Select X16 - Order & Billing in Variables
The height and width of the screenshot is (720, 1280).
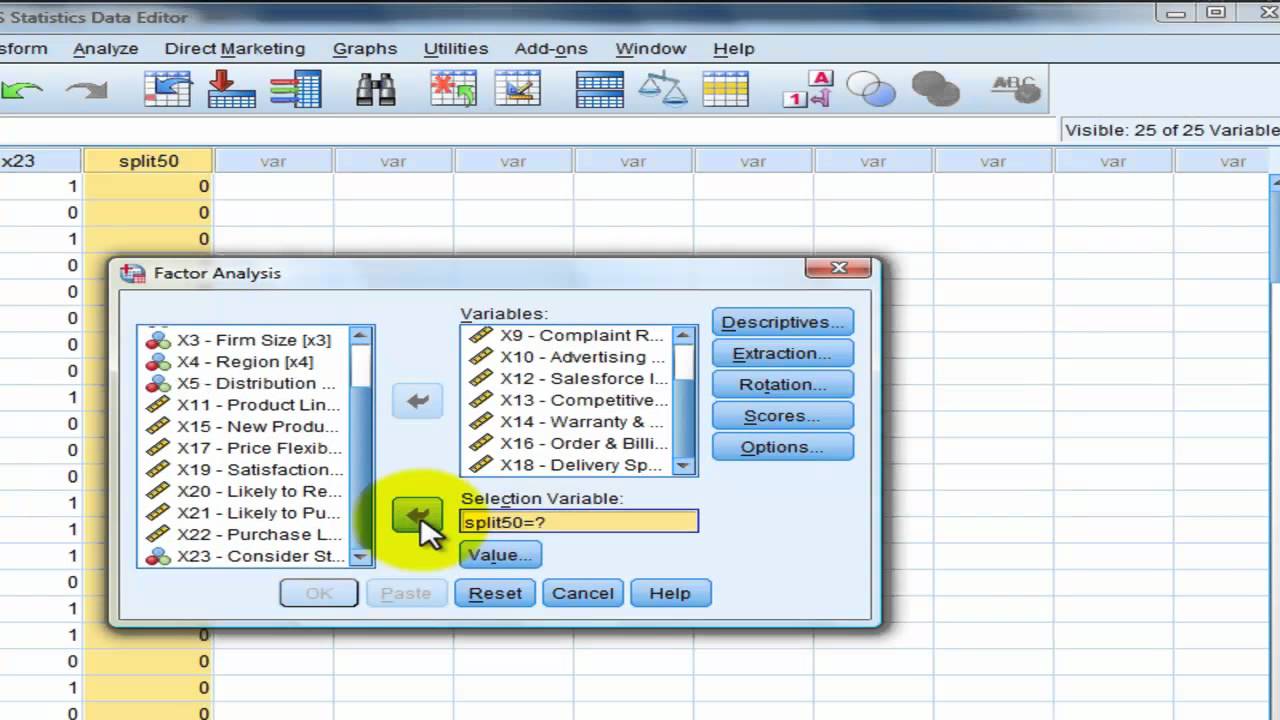pos(568,443)
